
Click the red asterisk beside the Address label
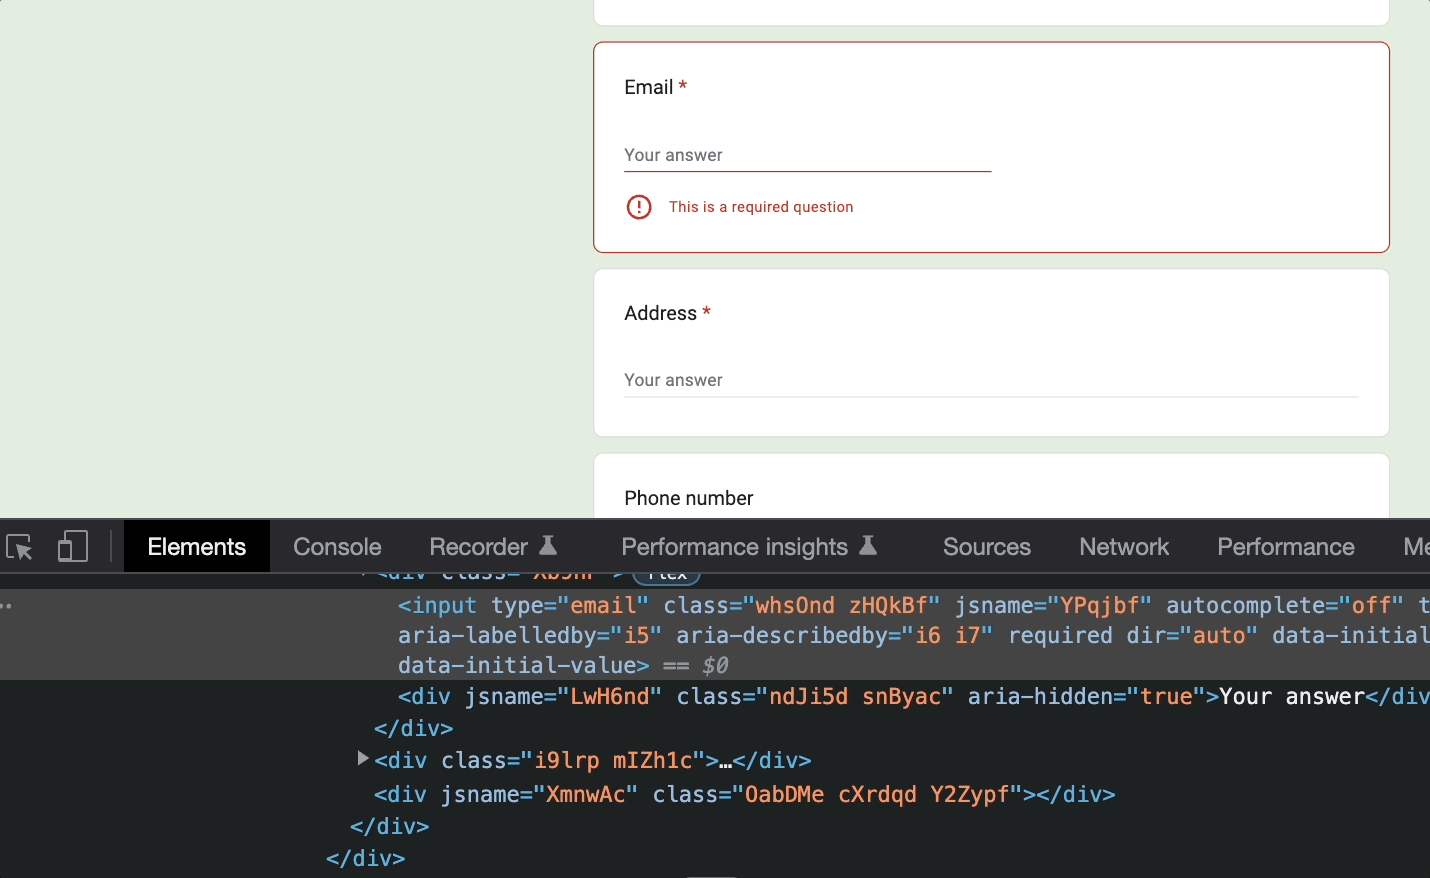click(706, 312)
